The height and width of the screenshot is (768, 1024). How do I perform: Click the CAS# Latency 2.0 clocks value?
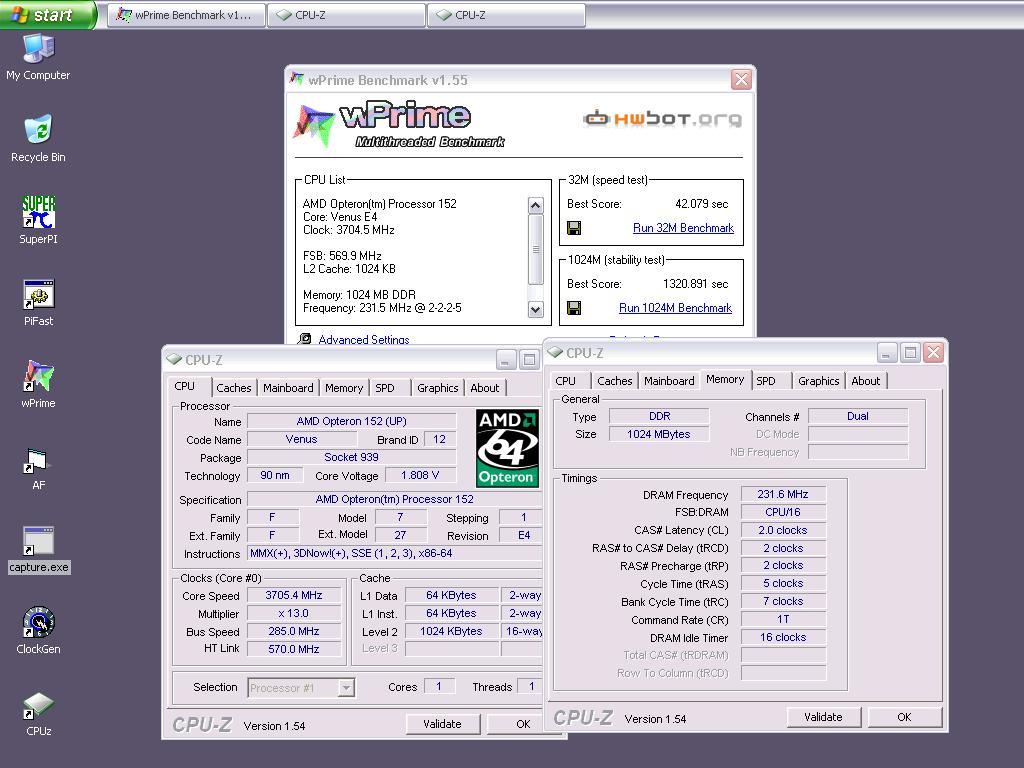783,530
